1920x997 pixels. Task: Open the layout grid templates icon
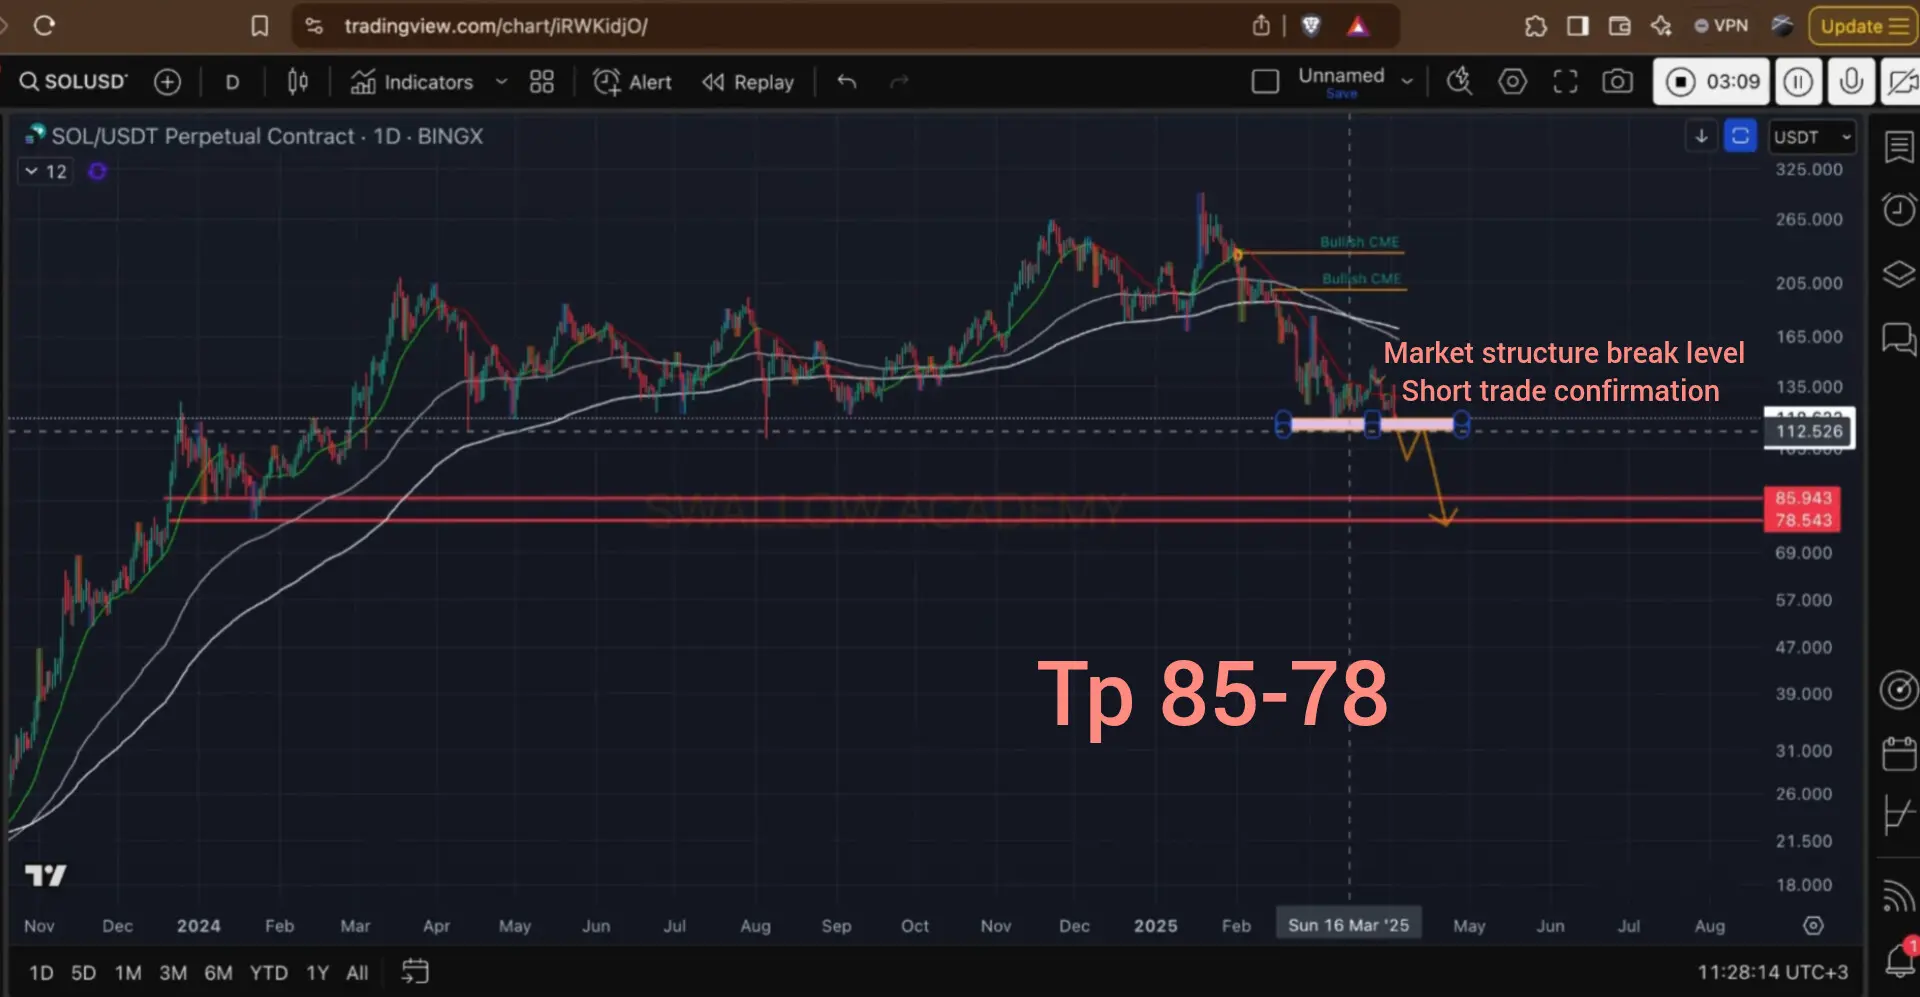pyautogui.click(x=541, y=82)
